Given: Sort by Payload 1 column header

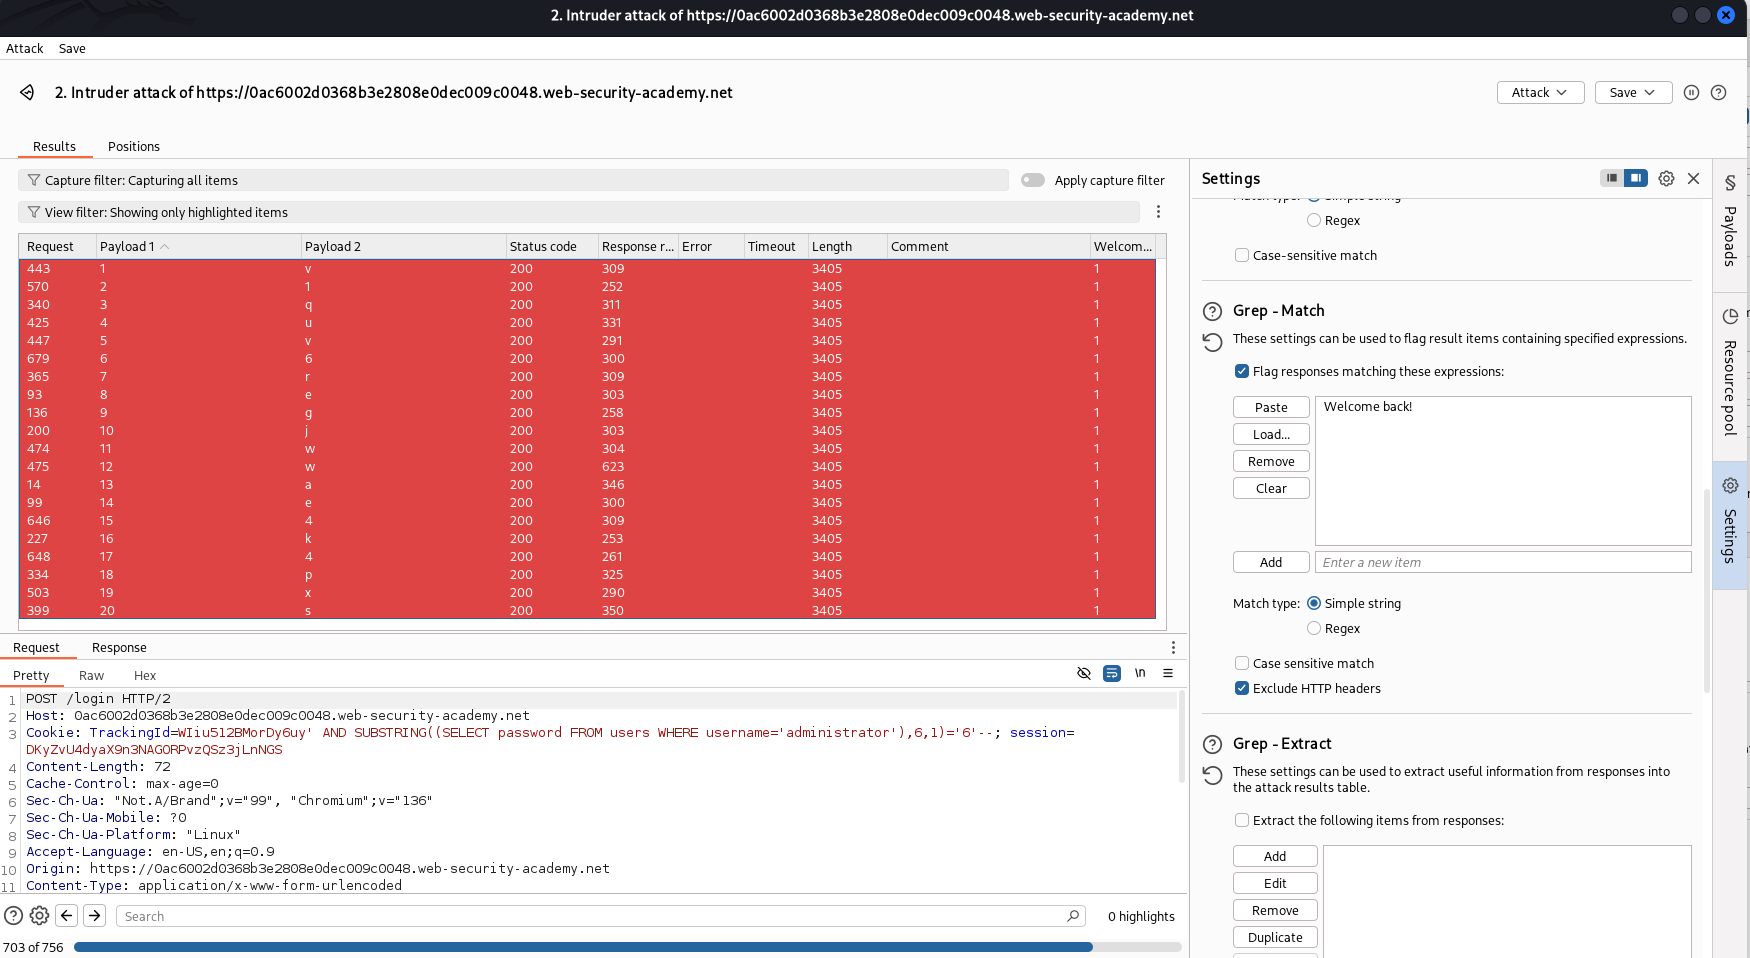Looking at the screenshot, I should 199,246.
